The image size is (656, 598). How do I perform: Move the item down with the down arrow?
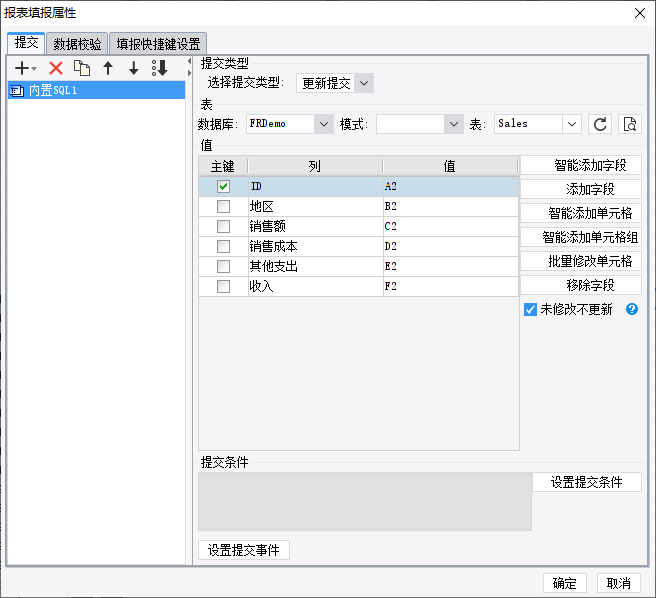(x=133, y=68)
